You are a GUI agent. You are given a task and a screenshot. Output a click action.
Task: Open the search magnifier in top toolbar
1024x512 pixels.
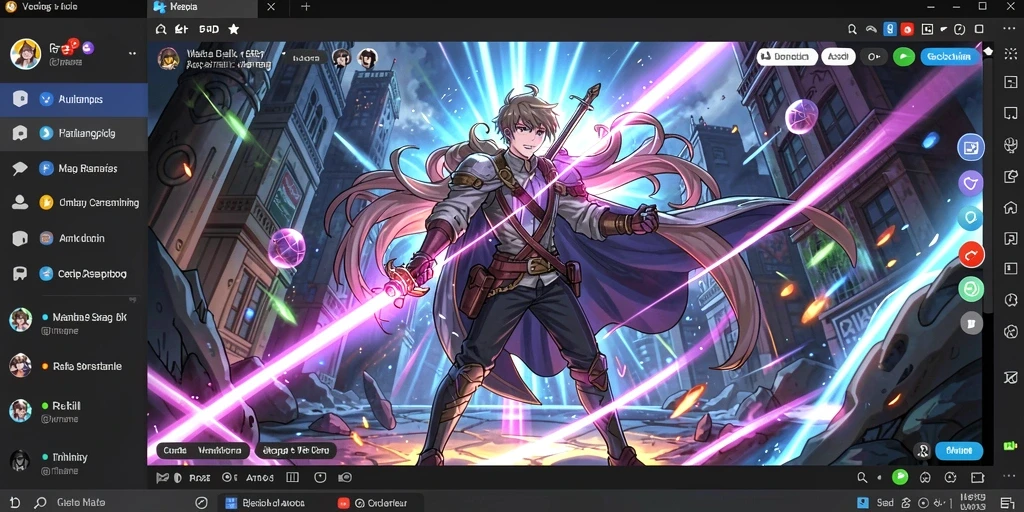(x=852, y=29)
